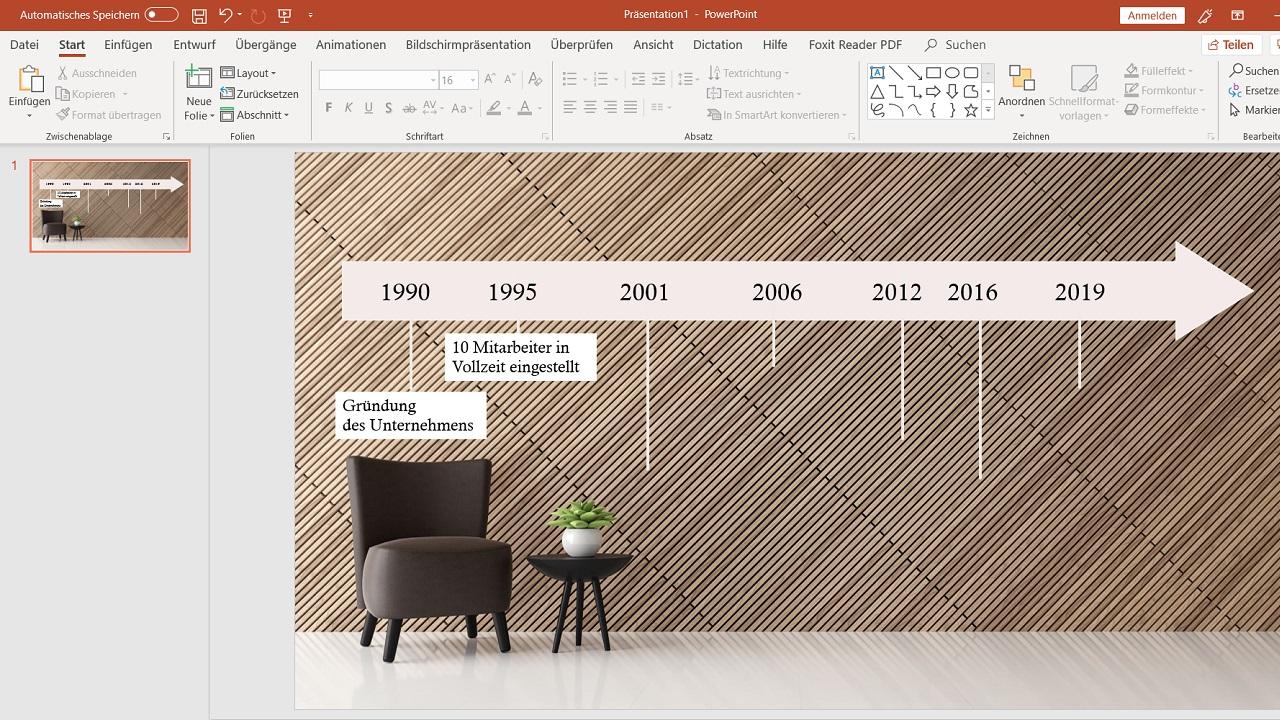
Task: Expand the shapes gallery more arrow
Action: click(988, 111)
